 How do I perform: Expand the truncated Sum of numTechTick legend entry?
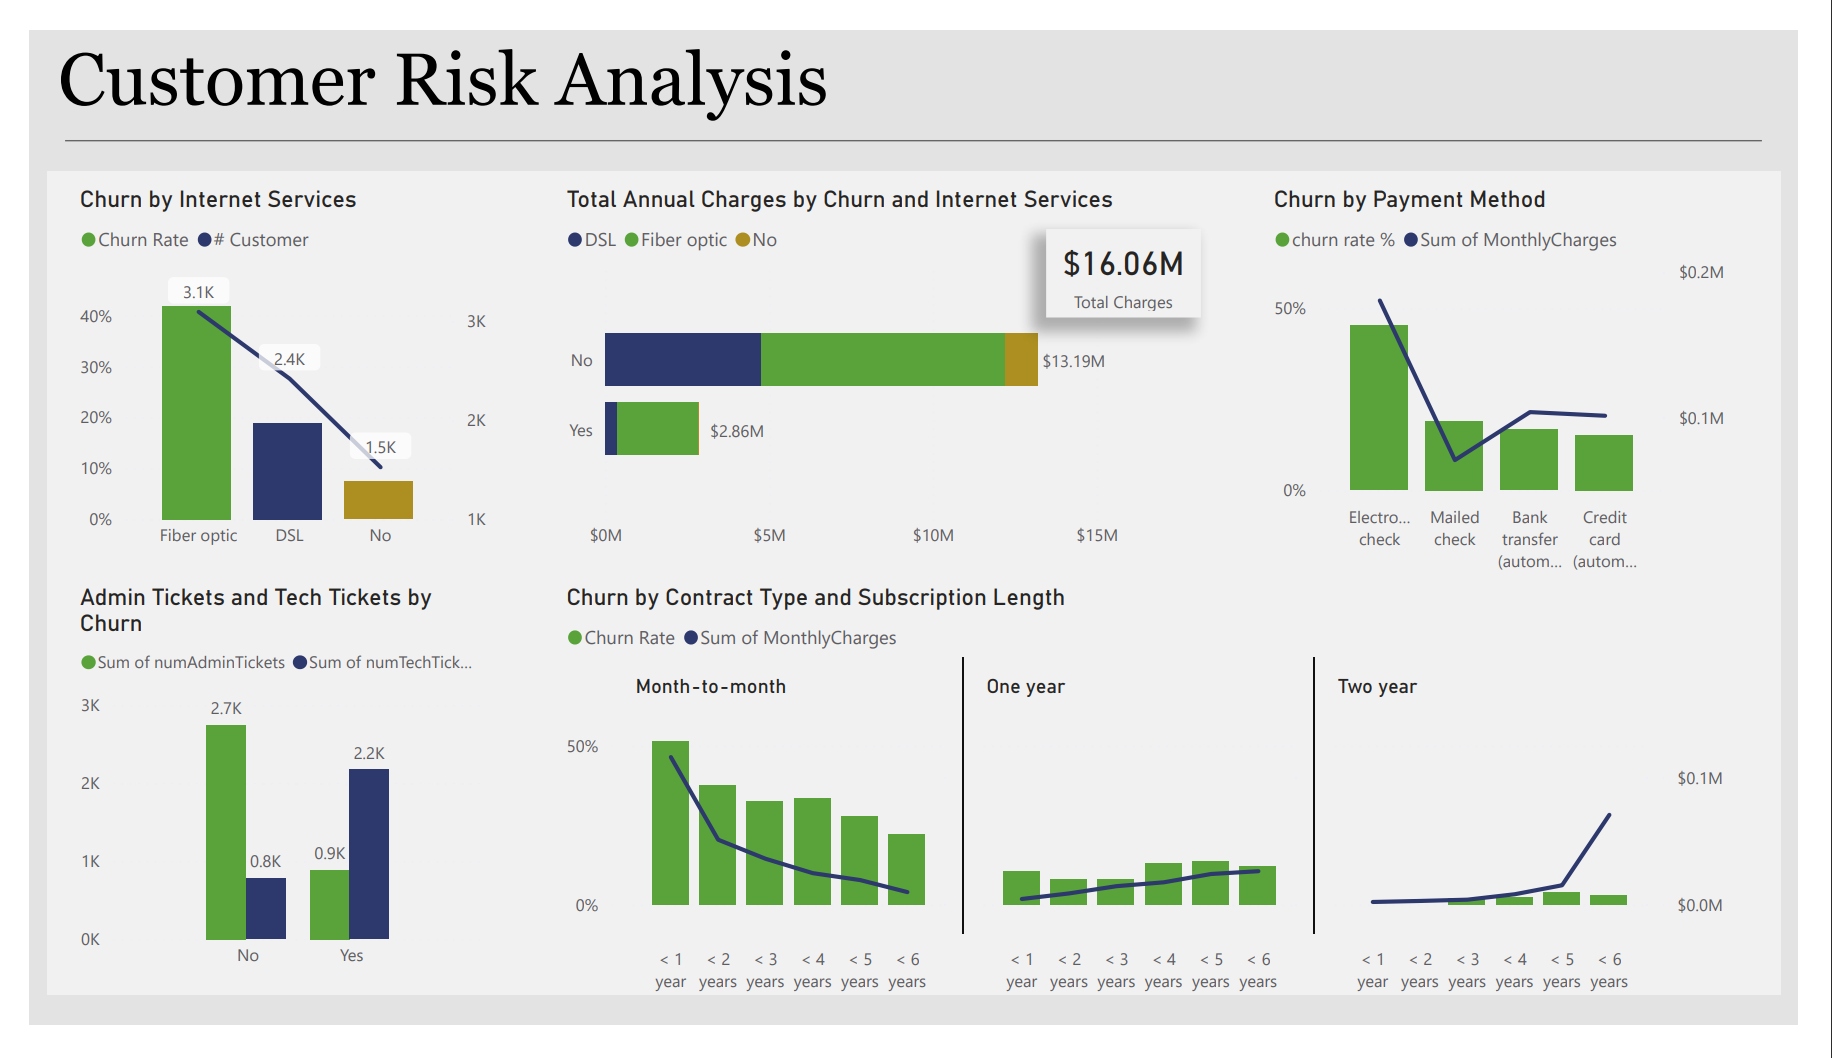coord(390,662)
